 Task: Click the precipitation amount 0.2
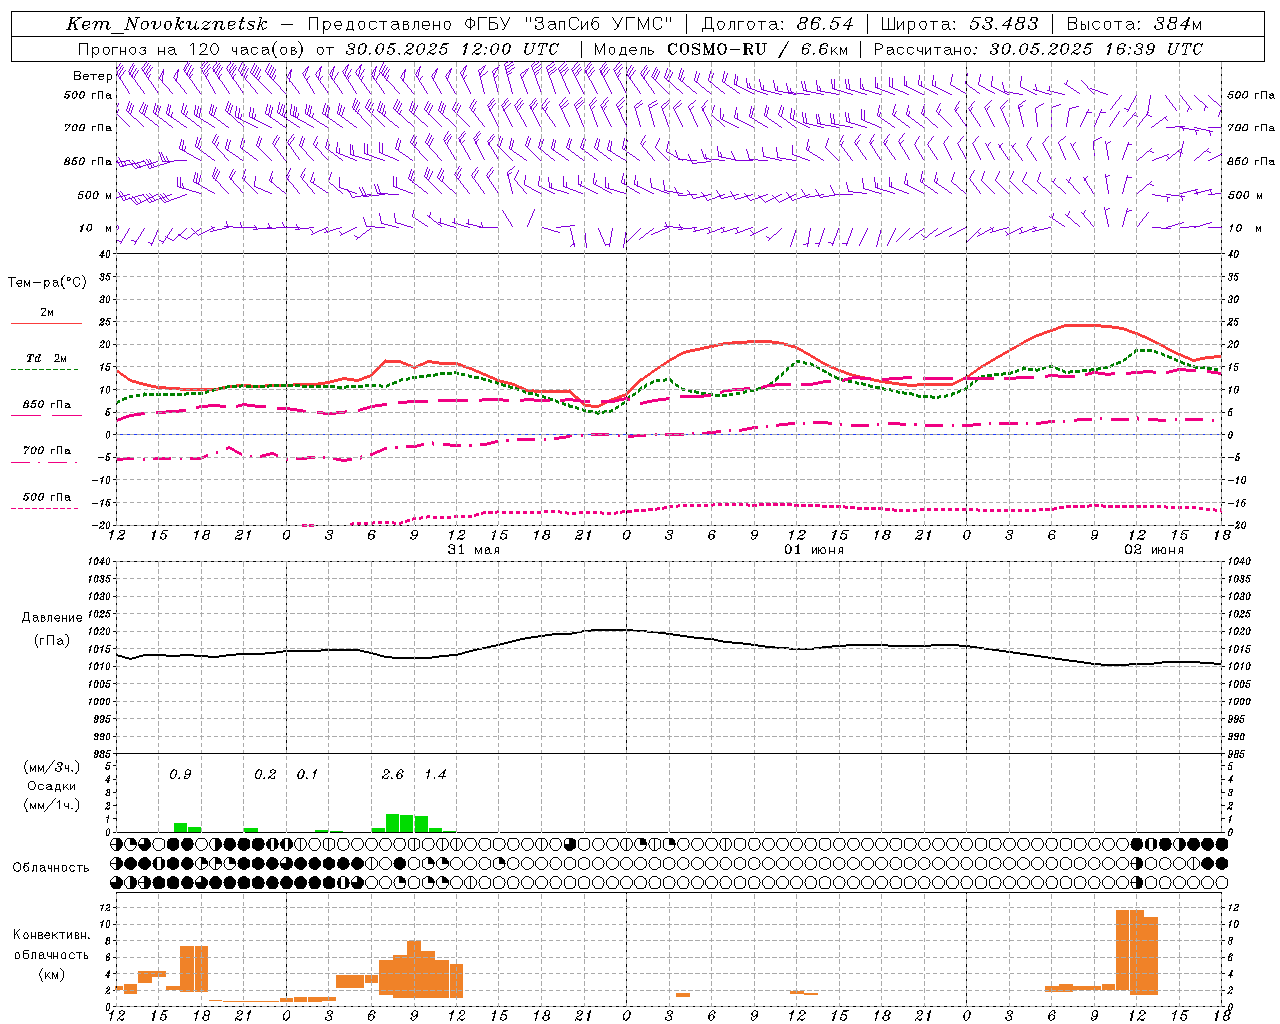click(265, 775)
